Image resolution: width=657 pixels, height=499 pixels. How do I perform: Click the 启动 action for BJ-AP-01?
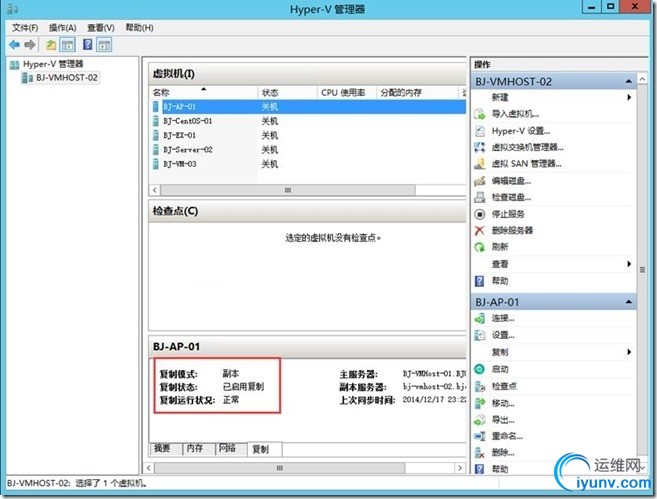500,369
